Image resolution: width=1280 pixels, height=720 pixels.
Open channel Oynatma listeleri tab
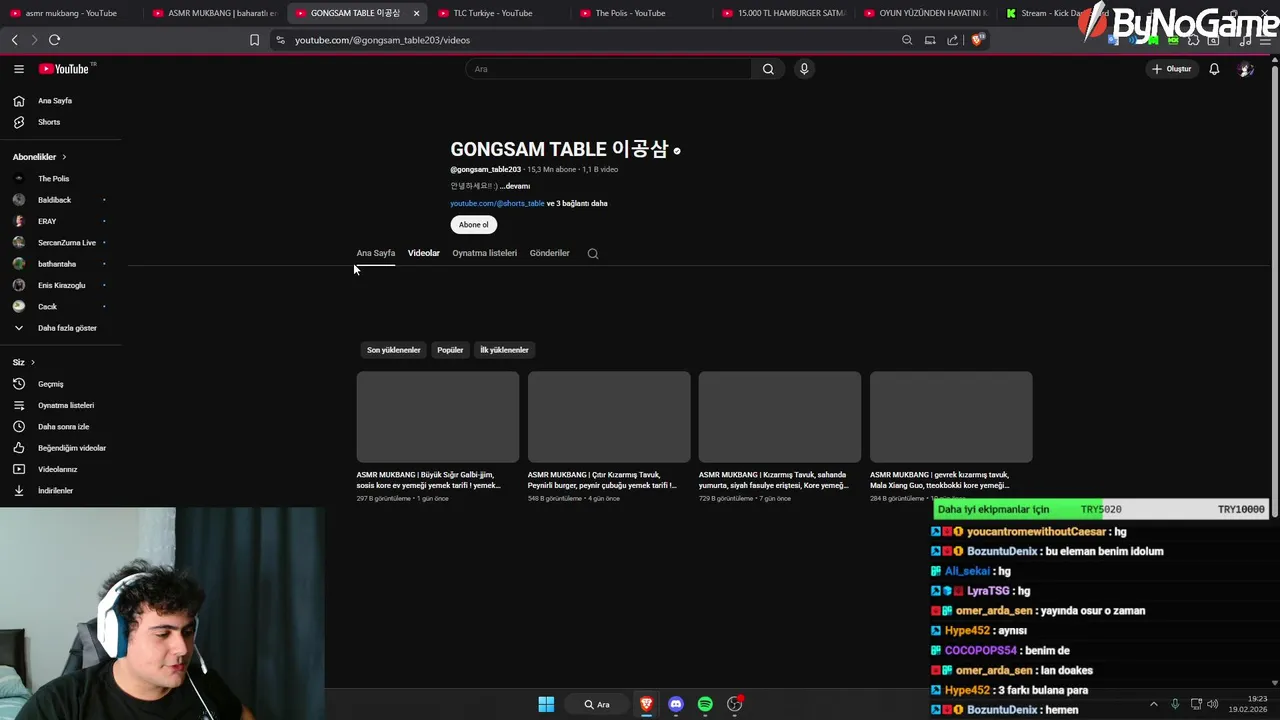[484, 253]
